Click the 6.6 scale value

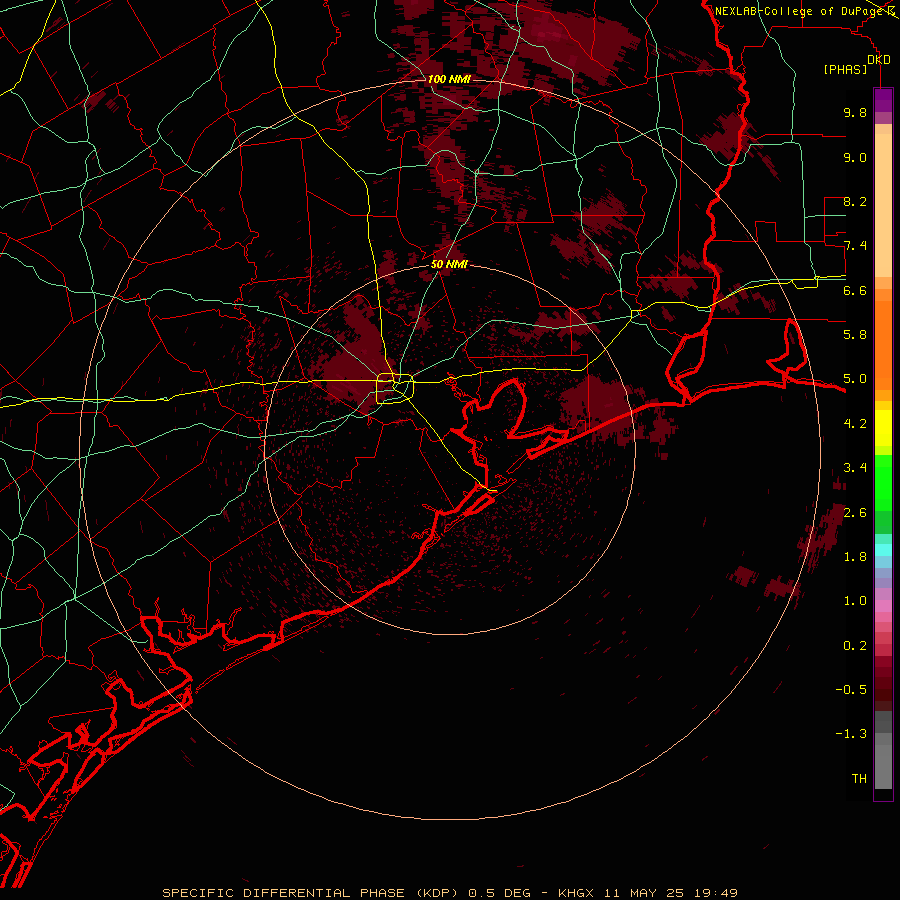pyautogui.click(x=855, y=290)
